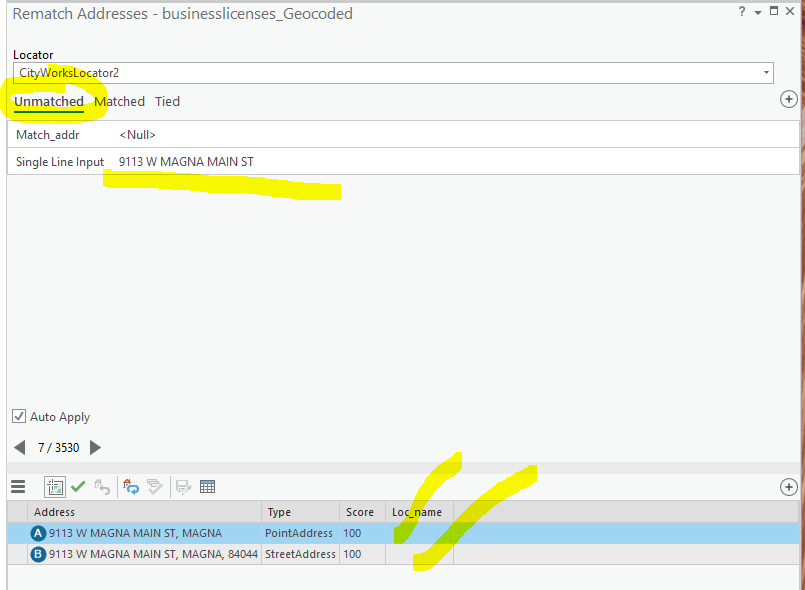Select the green Match checkmark icon
Screen dimensions: 805x590
click(79, 486)
